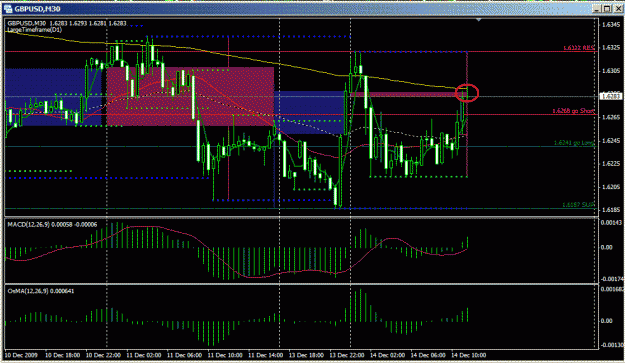Click the MACD panel 0.00 scale value
The height and width of the screenshot is (363, 625).
(607, 247)
